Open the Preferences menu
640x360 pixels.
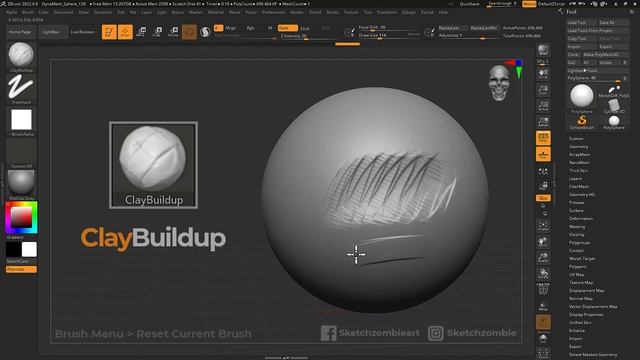273,12
